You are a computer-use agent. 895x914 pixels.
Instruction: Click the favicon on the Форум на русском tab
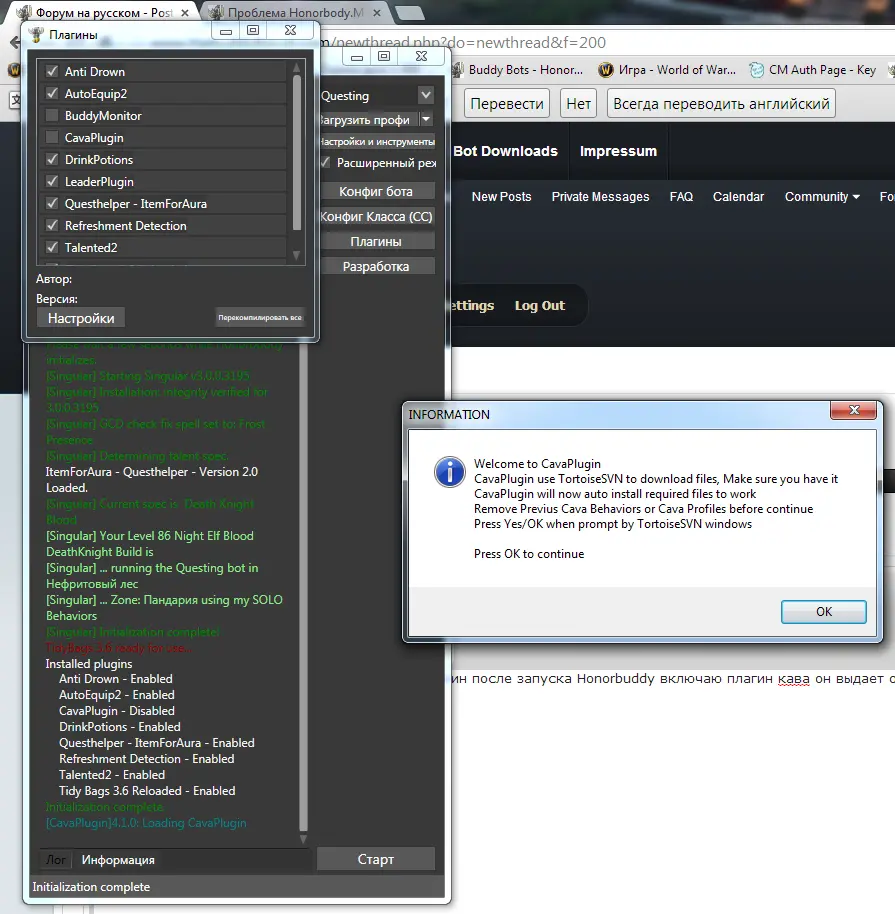(x=21, y=13)
